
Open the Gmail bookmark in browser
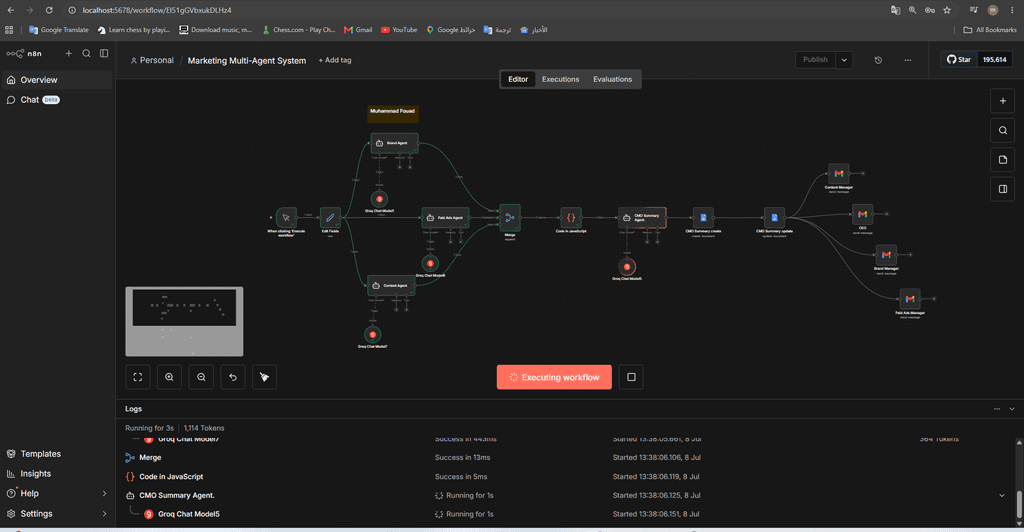pyautogui.click(x=358, y=30)
